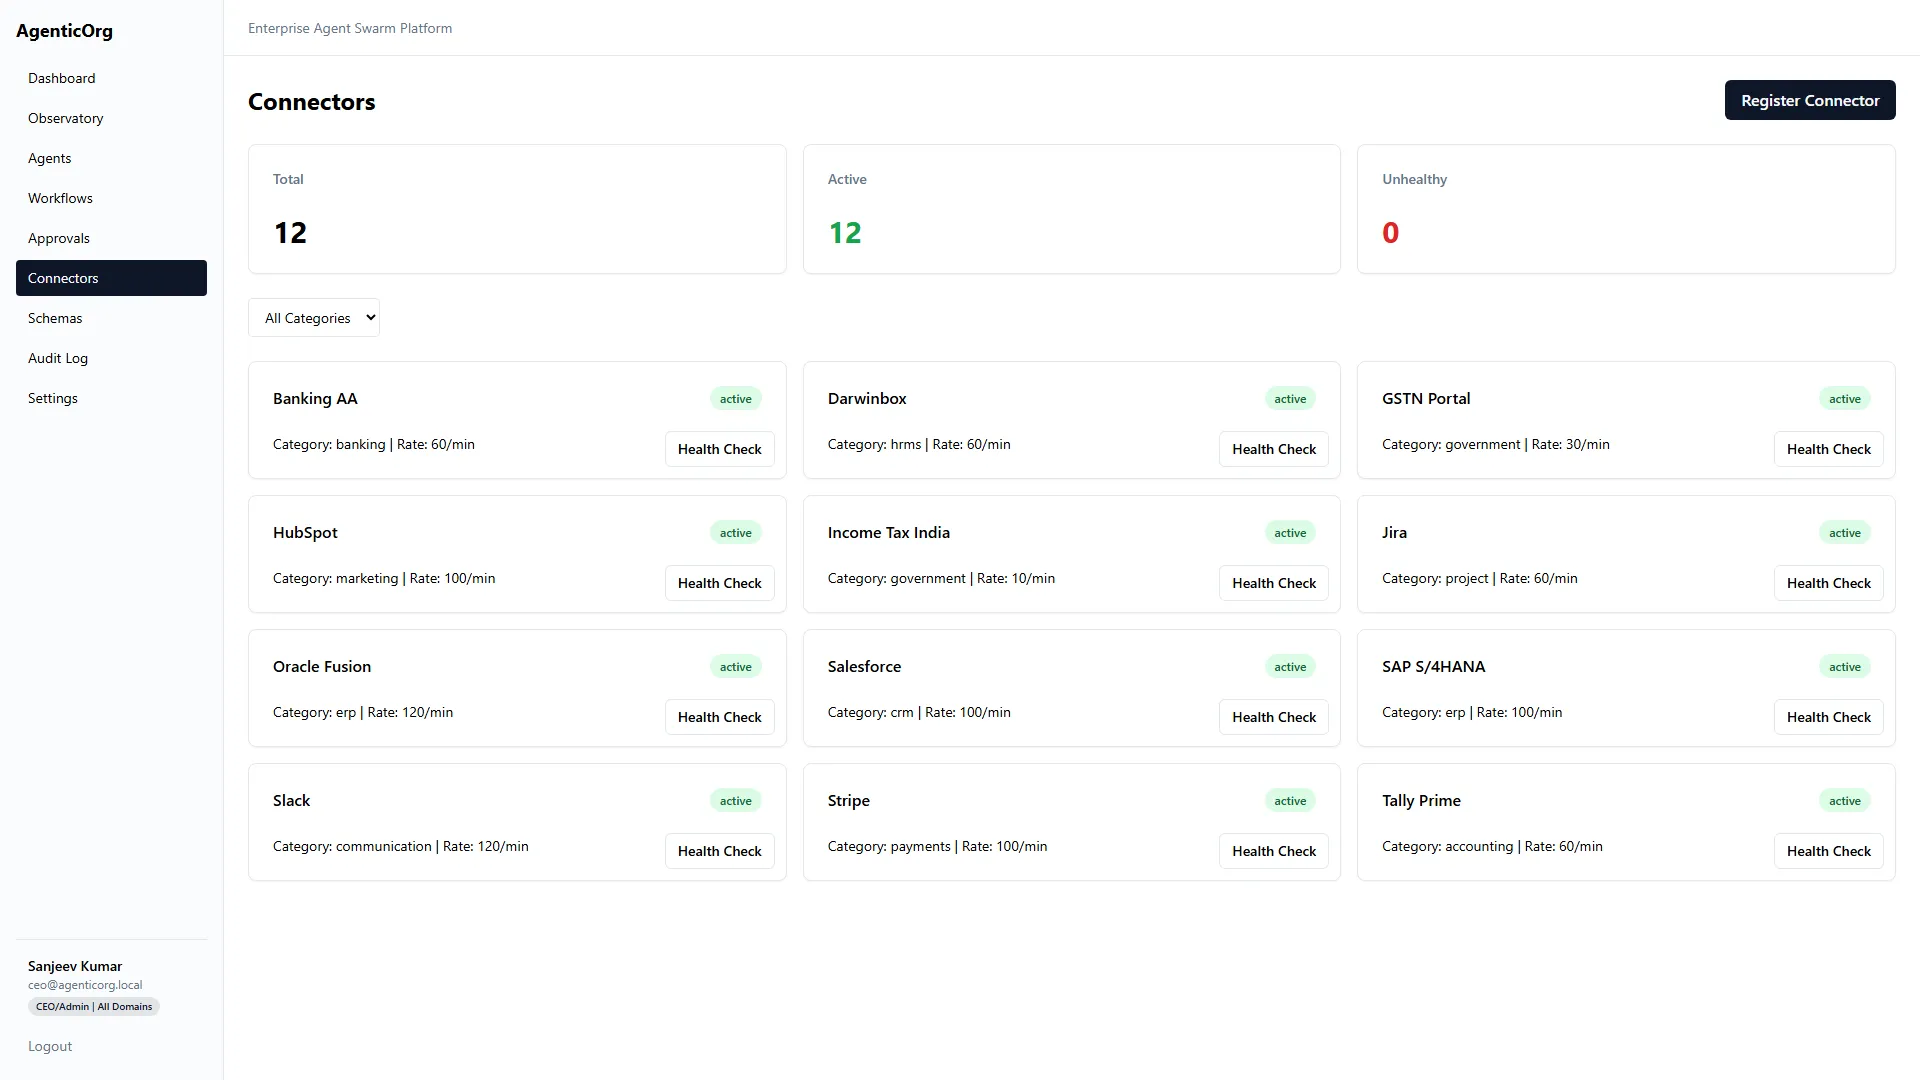Run Health Check for Tally Prime
The width and height of the screenshot is (1920, 1080).
click(x=1829, y=851)
